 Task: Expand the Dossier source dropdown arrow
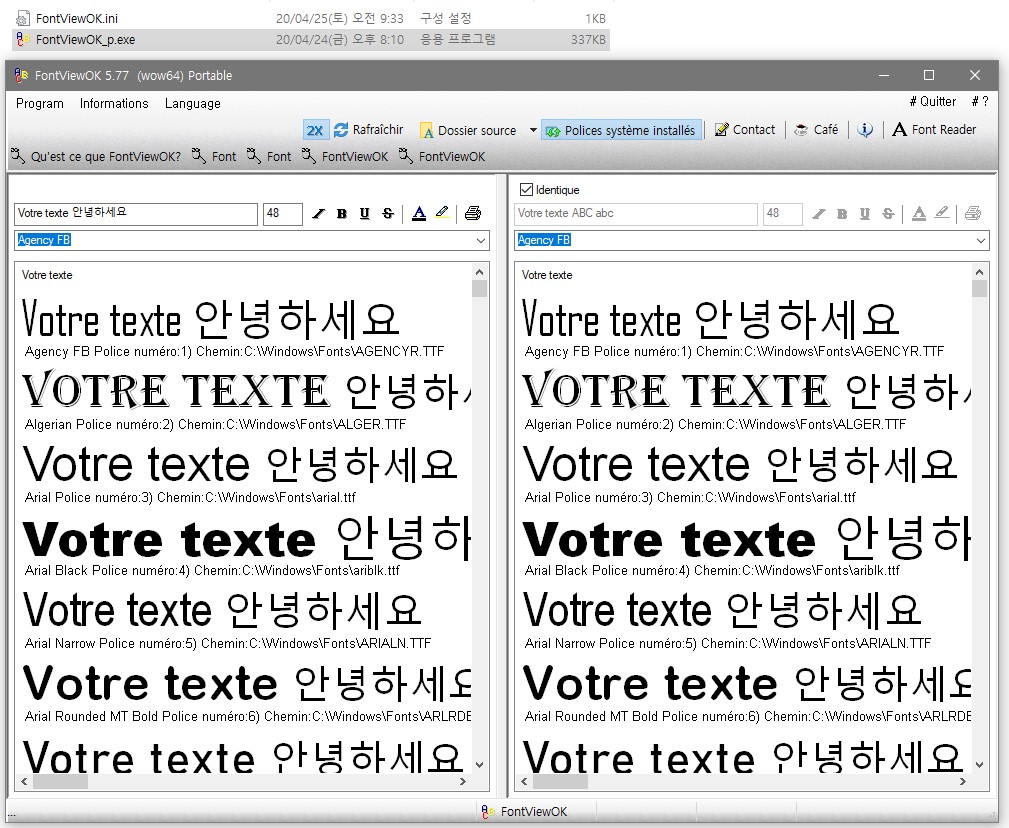tap(532, 131)
